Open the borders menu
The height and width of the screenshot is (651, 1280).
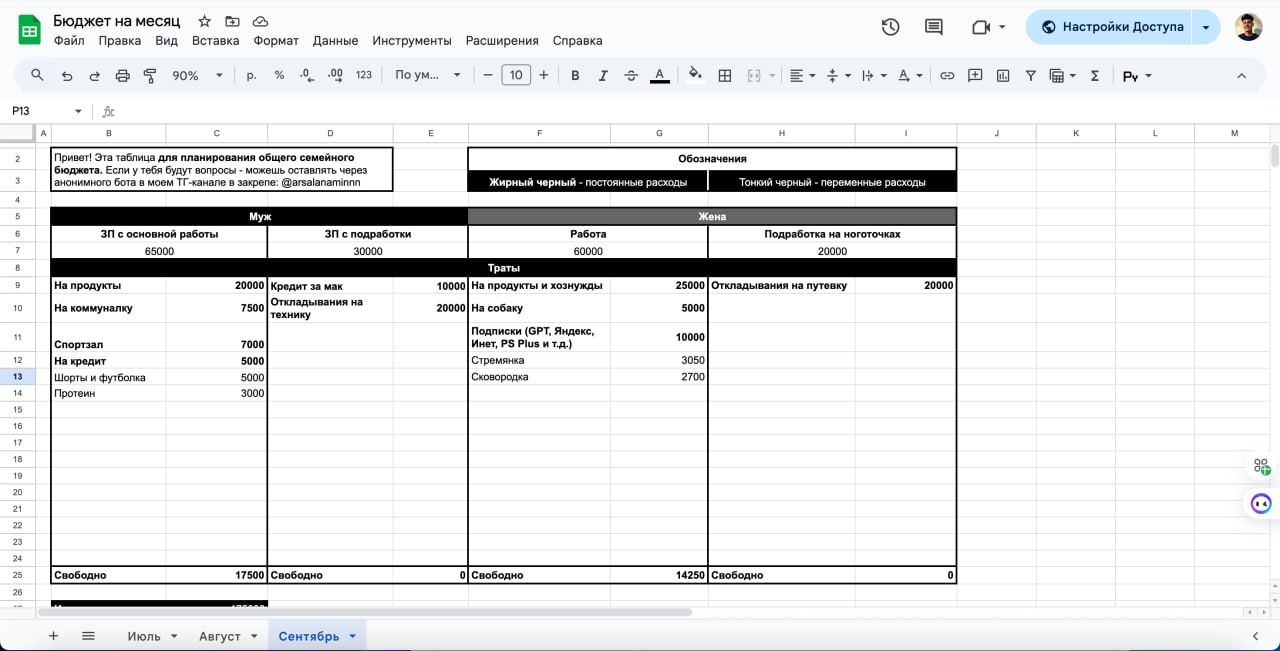725,75
